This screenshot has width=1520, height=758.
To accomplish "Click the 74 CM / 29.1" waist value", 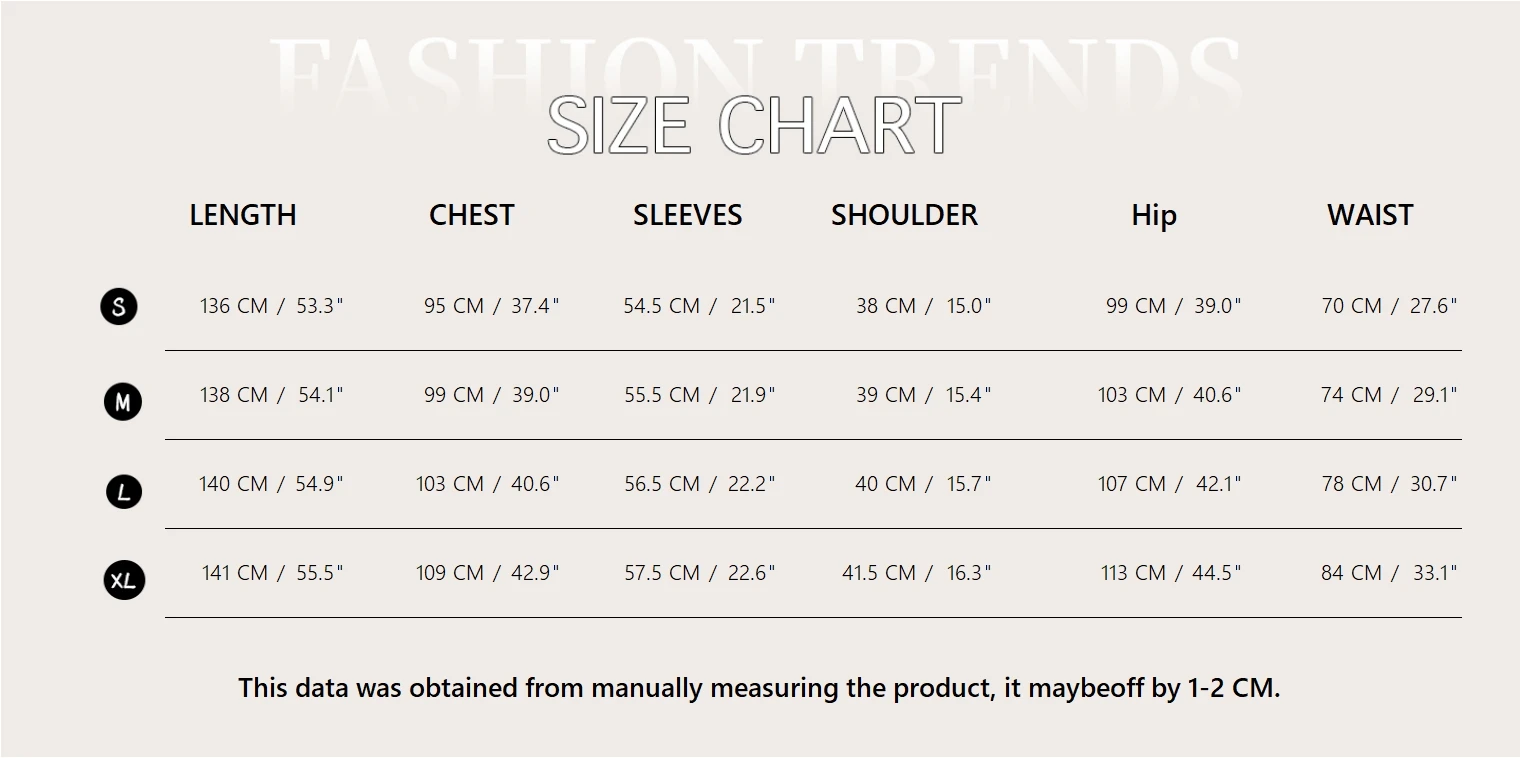I will [1389, 395].
